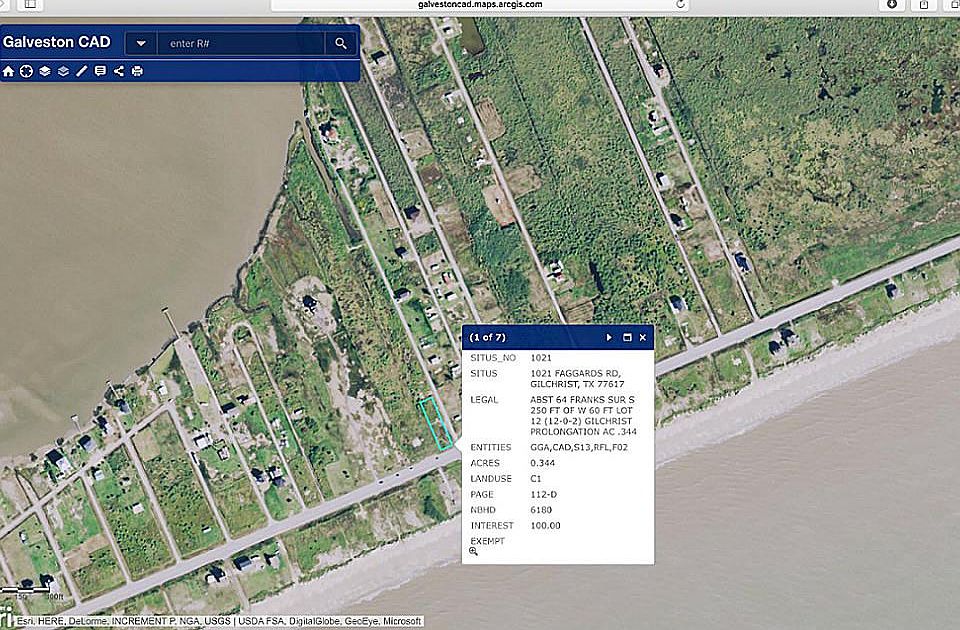960x630 pixels.
Task: Click the Print map icon
Action: tap(137, 71)
